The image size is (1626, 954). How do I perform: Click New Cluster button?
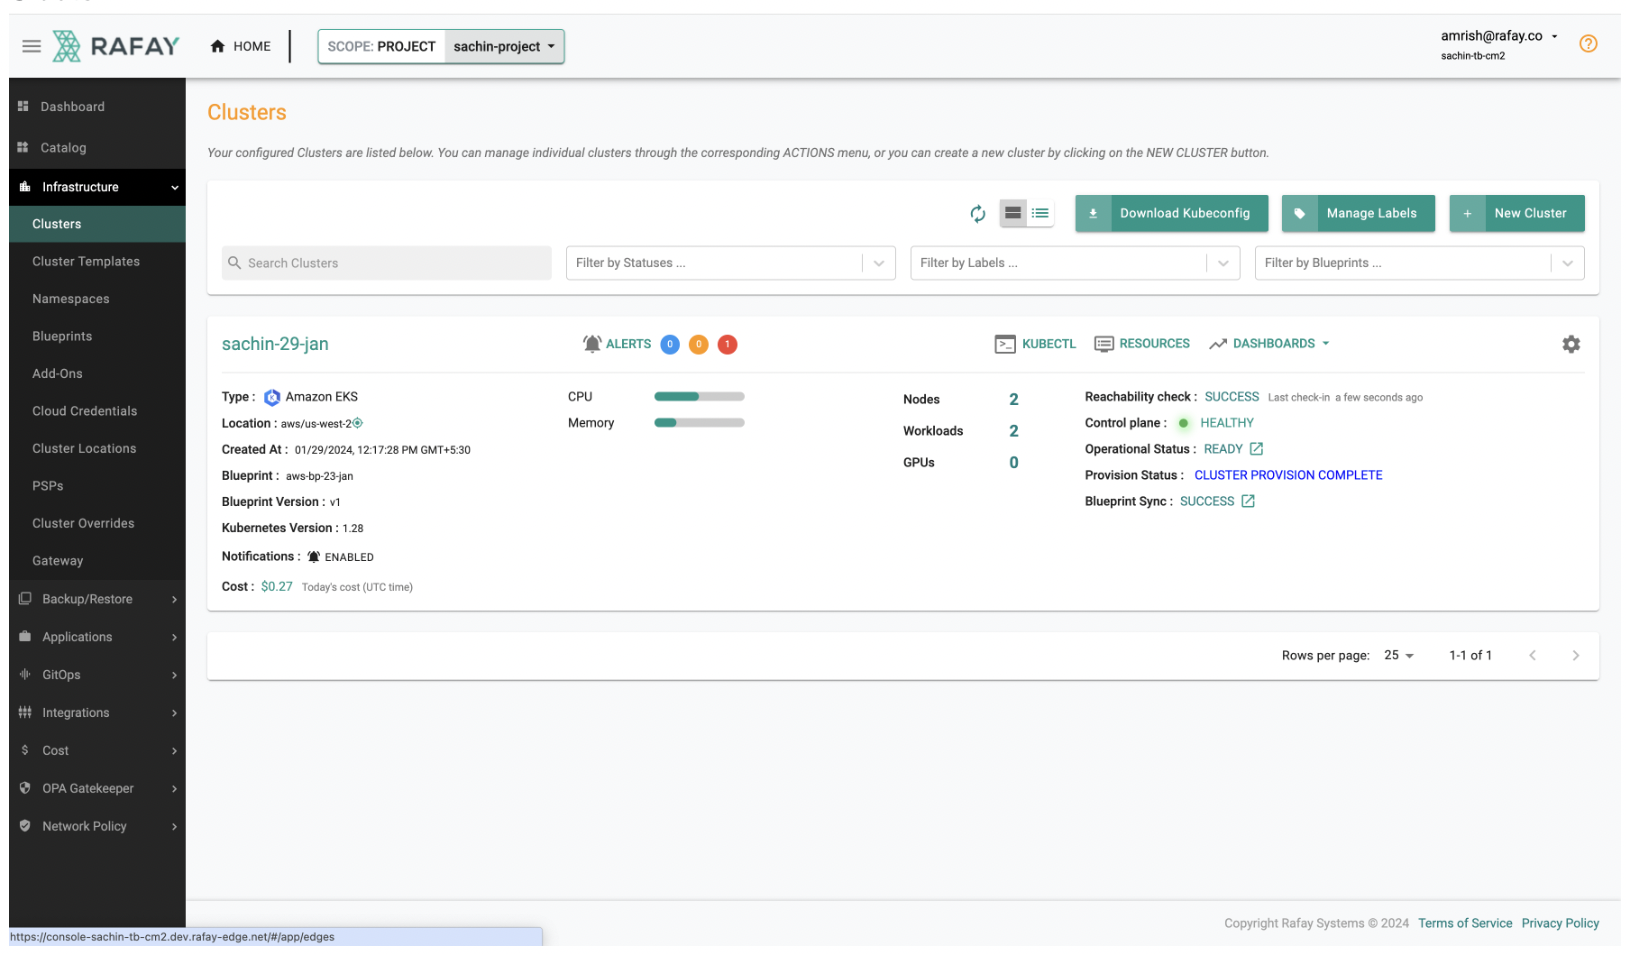coord(1517,213)
